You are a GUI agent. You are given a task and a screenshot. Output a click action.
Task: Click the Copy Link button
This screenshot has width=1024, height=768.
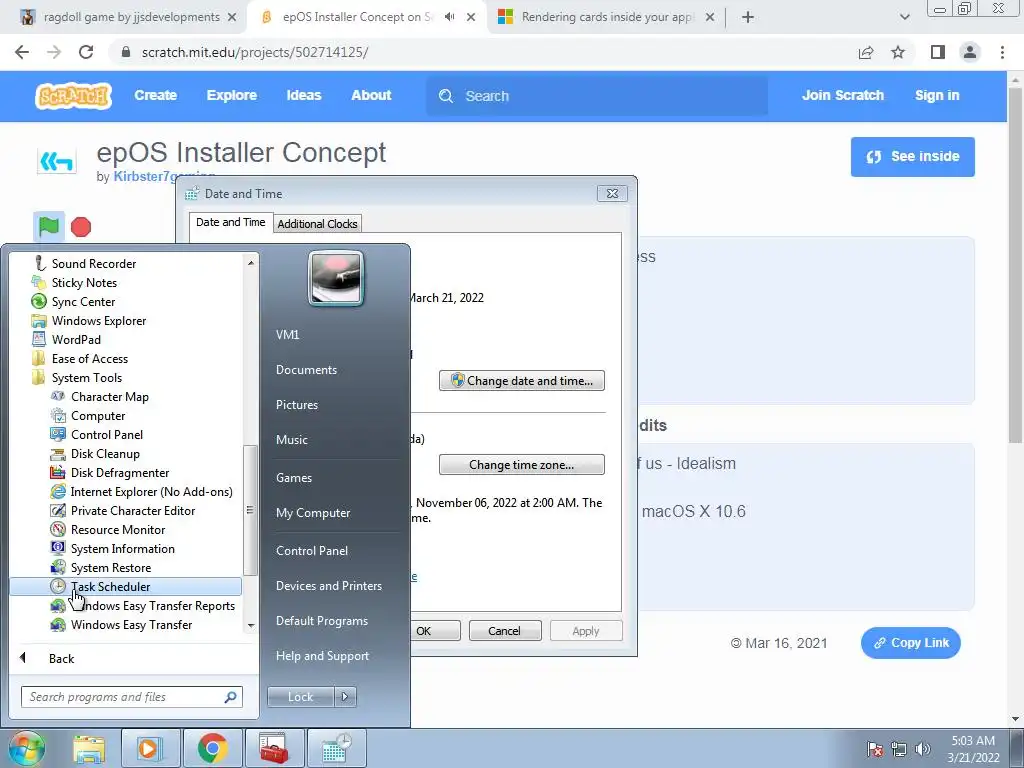click(x=911, y=643)
